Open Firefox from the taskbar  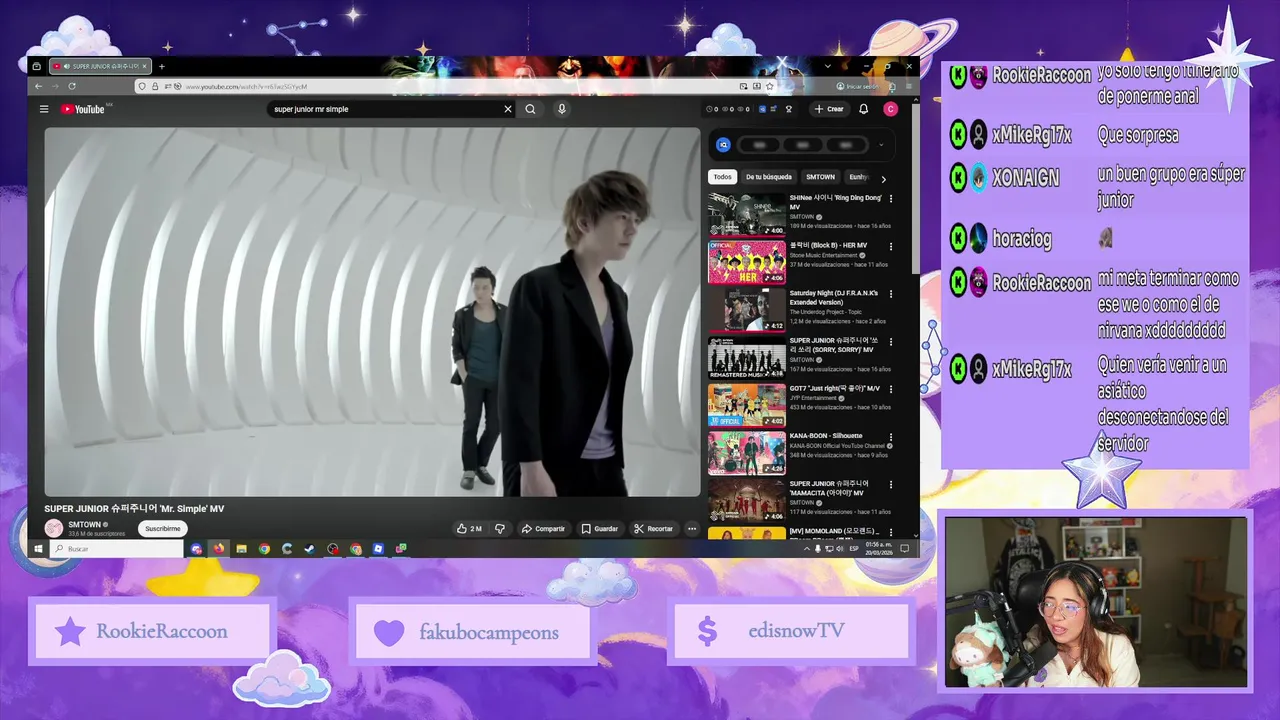(x=218, y=549)
